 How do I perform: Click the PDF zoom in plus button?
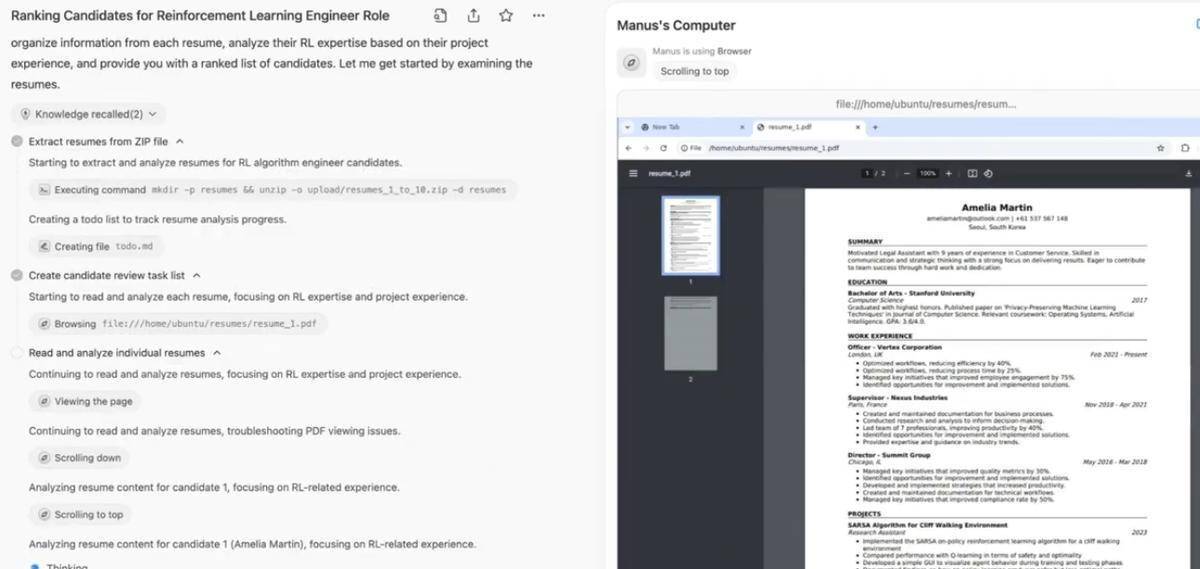pyautogui.click(x=949, y=173)
